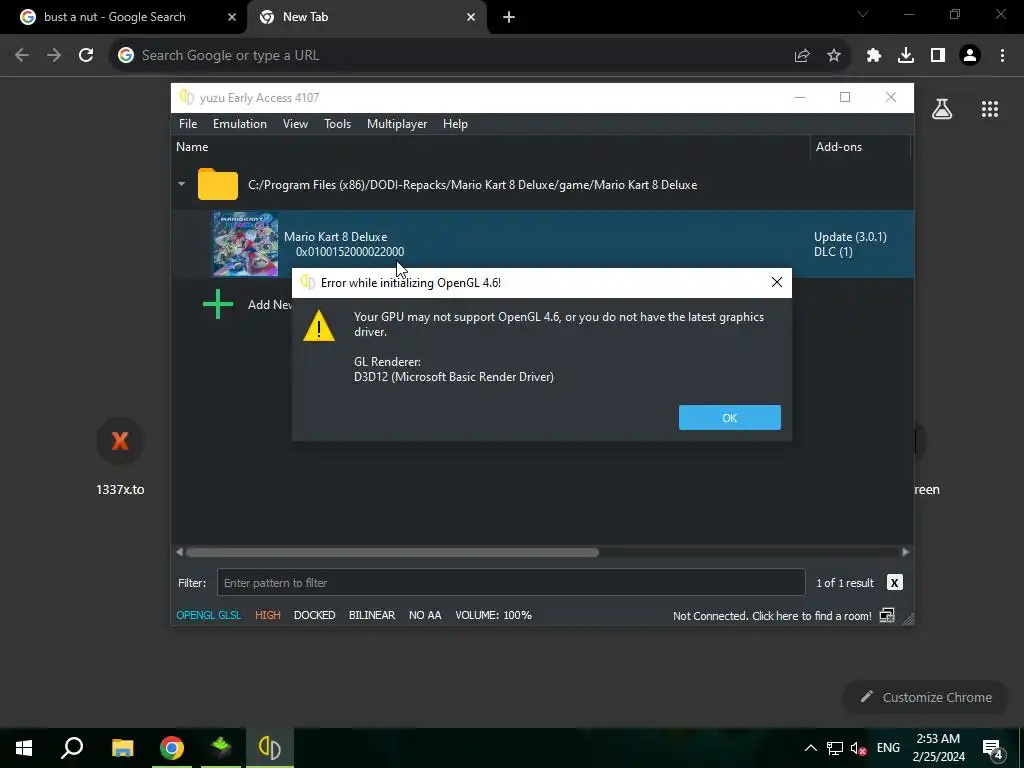Toggle the DOCKED mode status button
This screenshot has width=1024, height=768.
315,615
